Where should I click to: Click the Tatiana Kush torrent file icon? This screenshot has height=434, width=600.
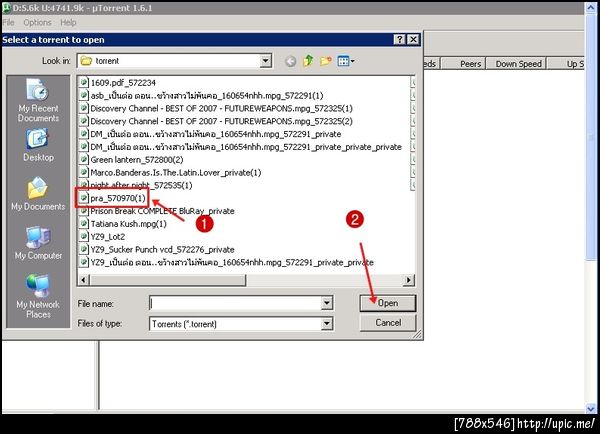coord(83,224)
